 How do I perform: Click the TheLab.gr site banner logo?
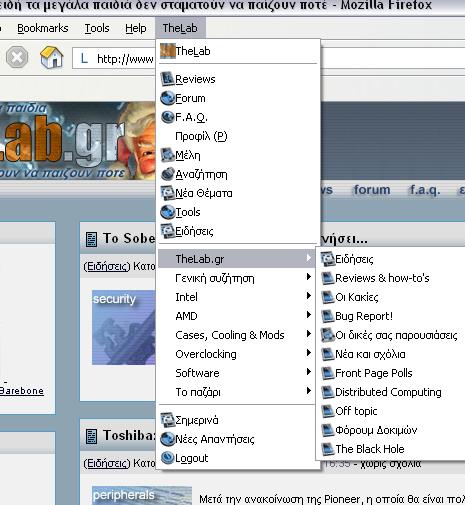77,141
